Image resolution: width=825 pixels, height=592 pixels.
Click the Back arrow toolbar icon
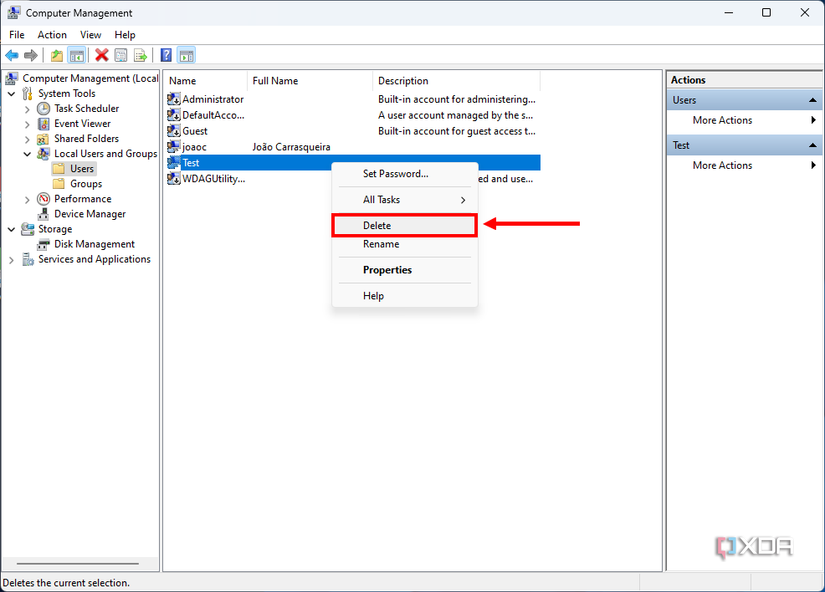click(x=12, y=55)
